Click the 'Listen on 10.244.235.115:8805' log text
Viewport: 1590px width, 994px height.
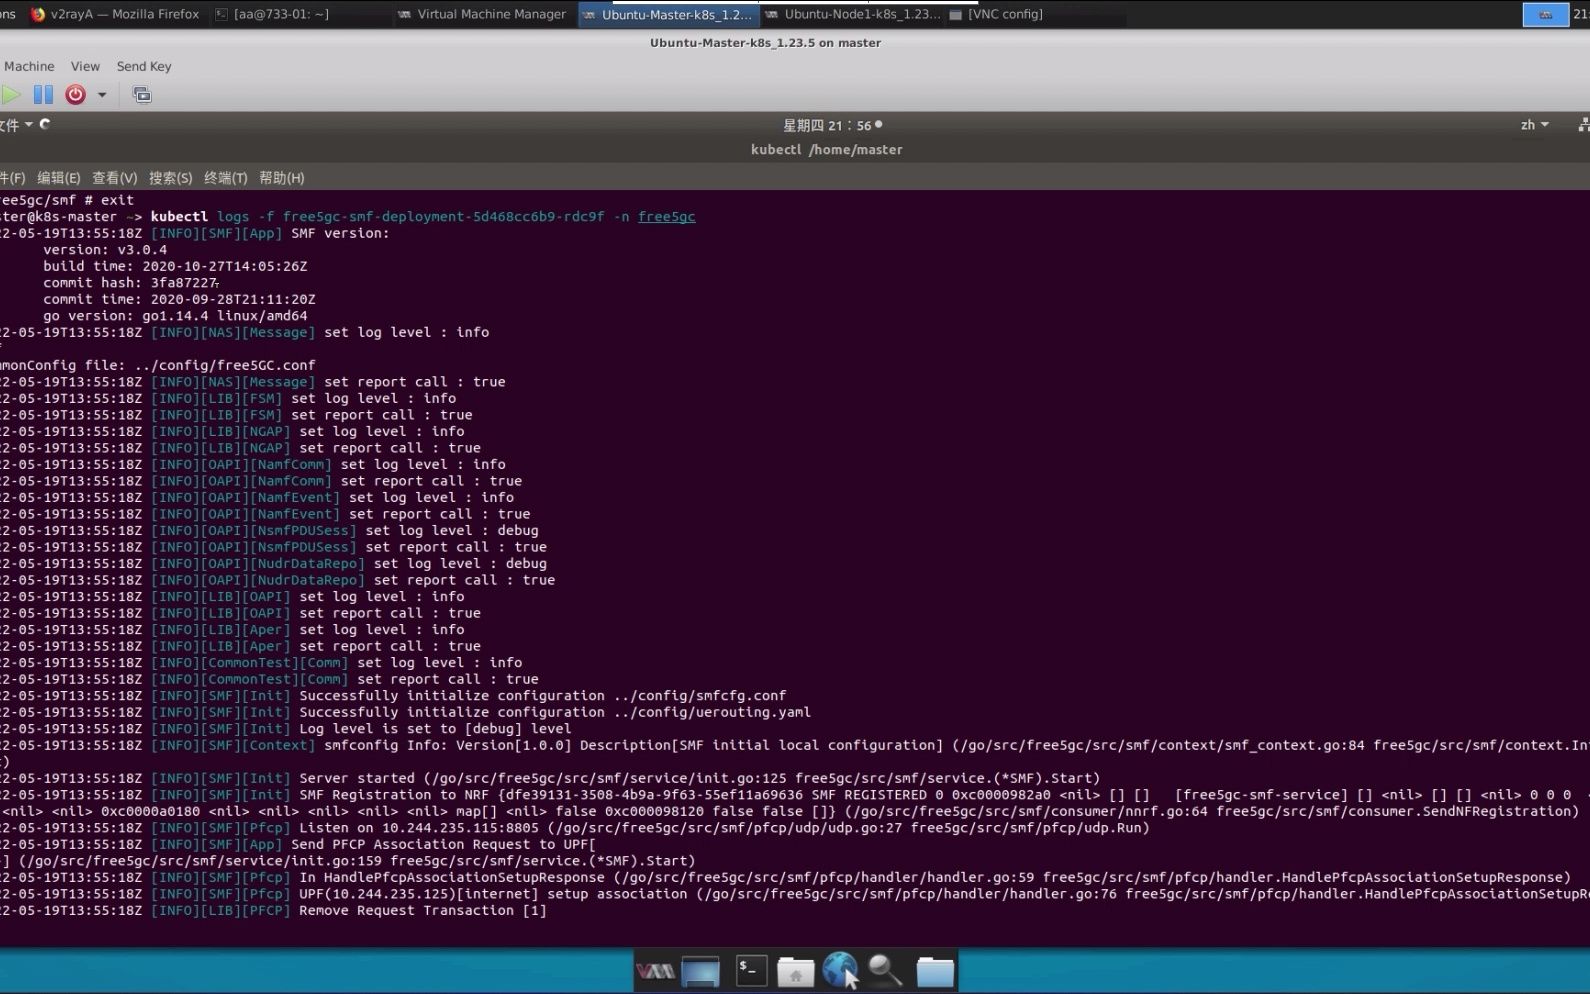pos(419,828)
